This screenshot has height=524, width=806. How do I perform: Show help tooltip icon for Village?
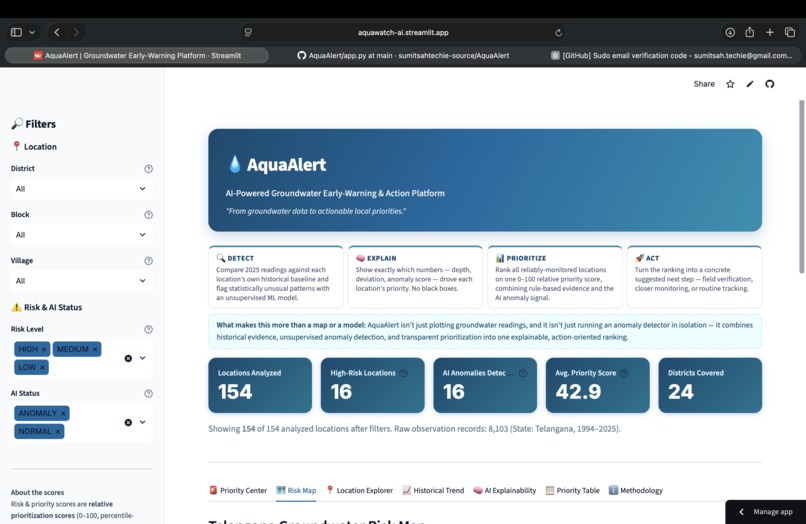(x=148, y=261)
